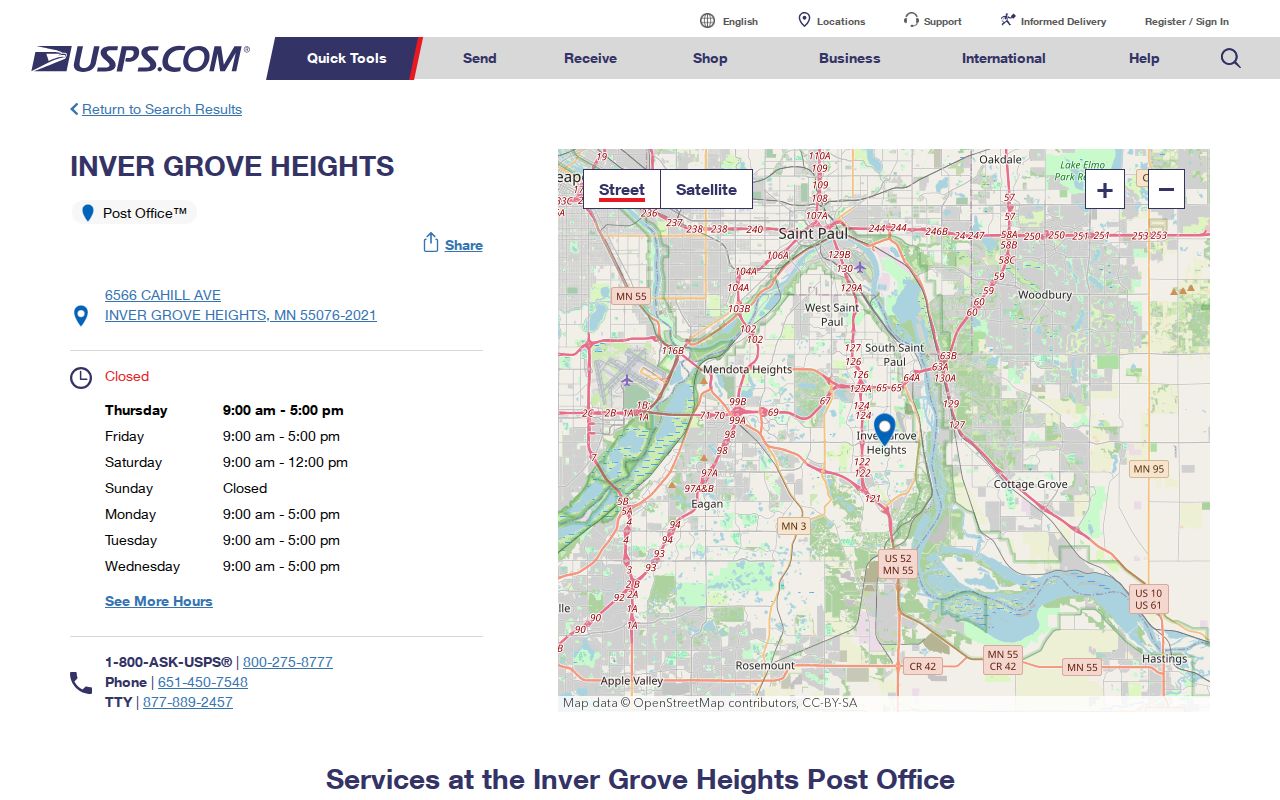Viewport: 1280px width, 800px height.
Task: Click the Sunday Closed hours value
Action: pyautogui.click(x=245, y=488)
